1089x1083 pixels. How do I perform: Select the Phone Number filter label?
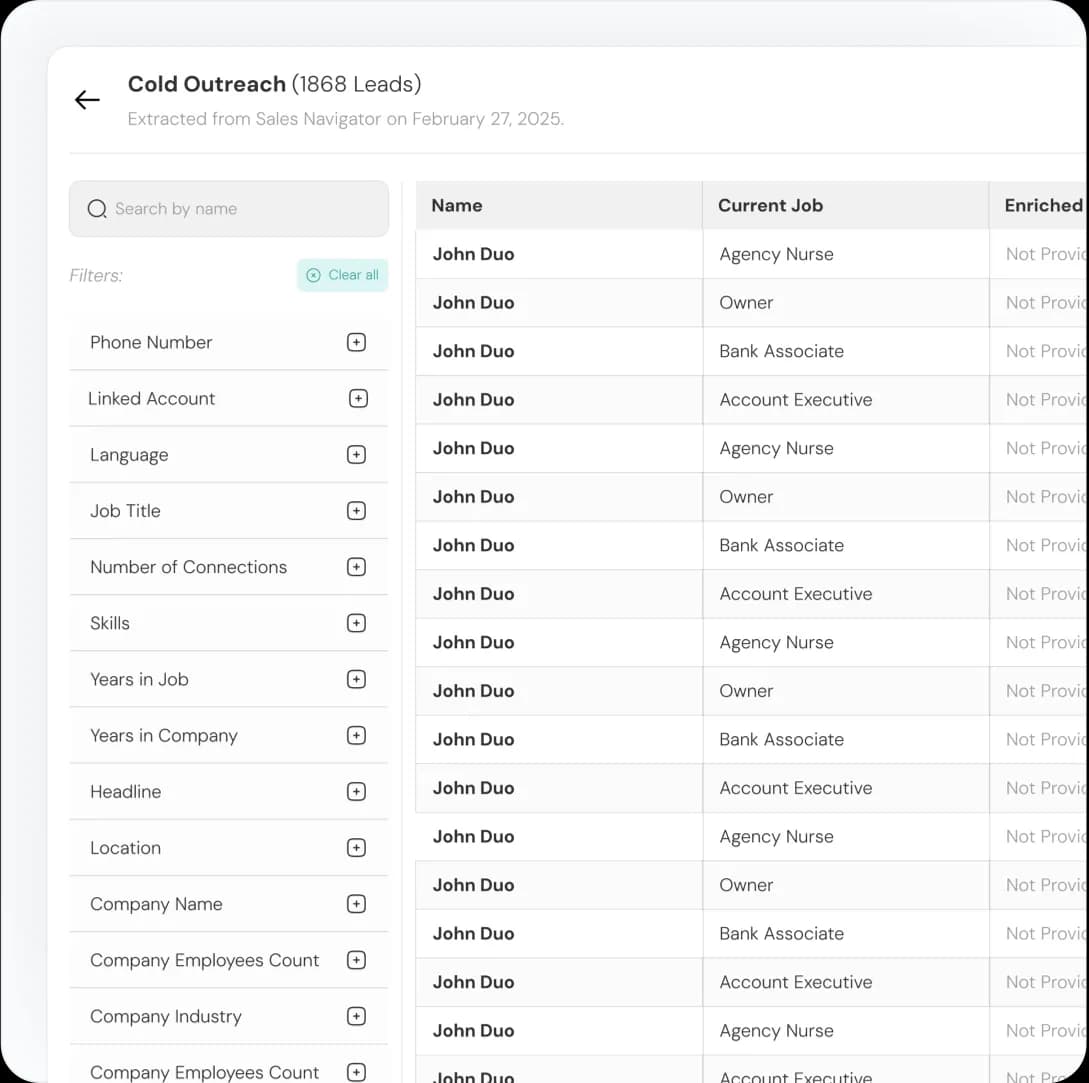coord(151,342)
